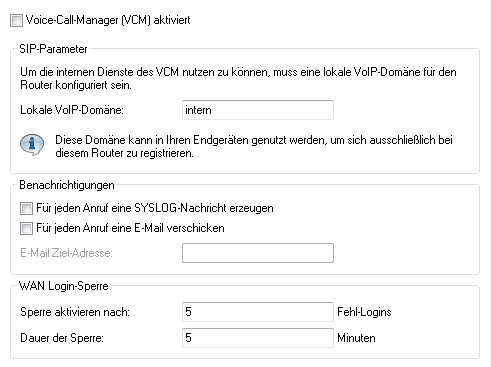
Task: Click the 'Um die internen Dienste' description text
Action: [x=238, y=78]
